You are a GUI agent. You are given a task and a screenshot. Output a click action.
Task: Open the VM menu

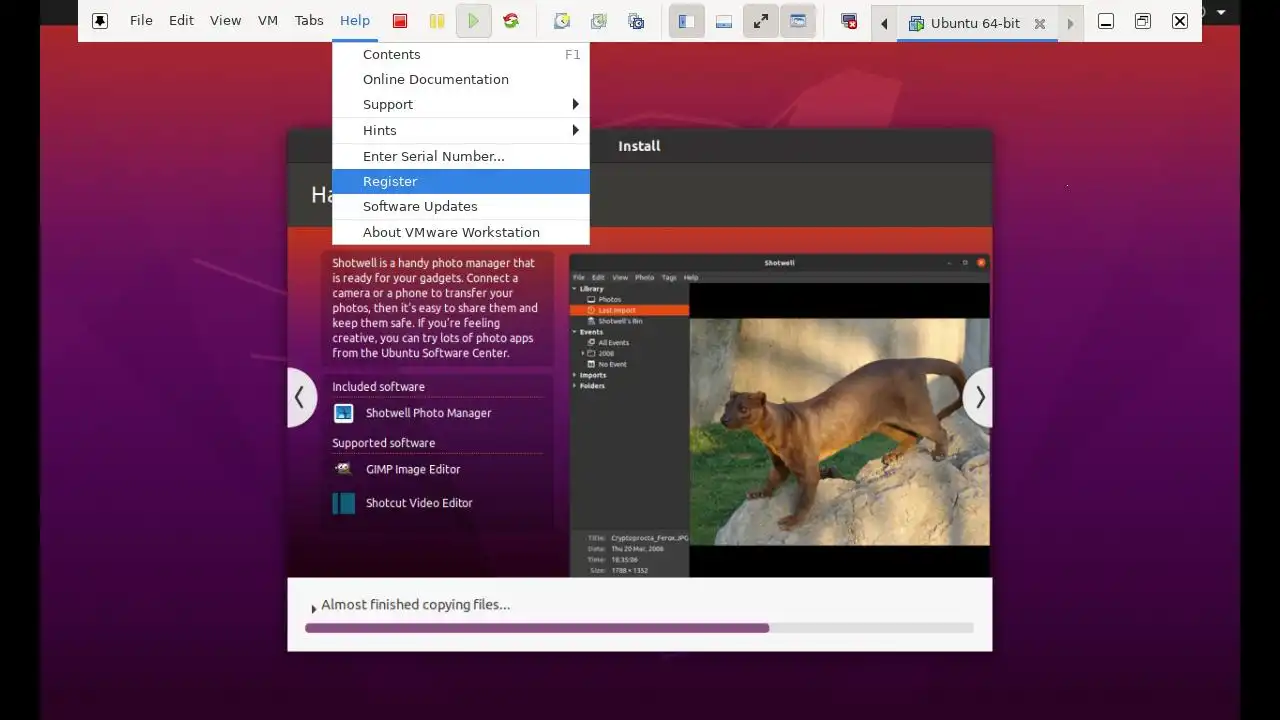tap(268, 21)
